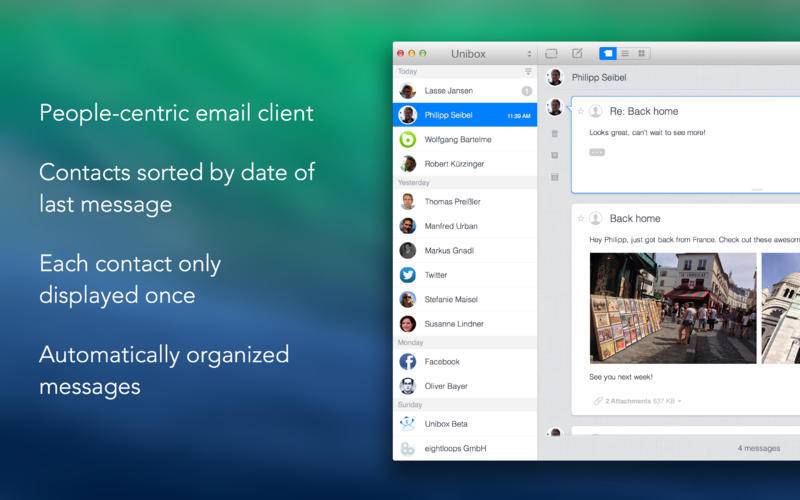This screenshot has height=500, width=800.
Task: Open the Unibox account switcher dropdown
Action: [x=529, y=54]
